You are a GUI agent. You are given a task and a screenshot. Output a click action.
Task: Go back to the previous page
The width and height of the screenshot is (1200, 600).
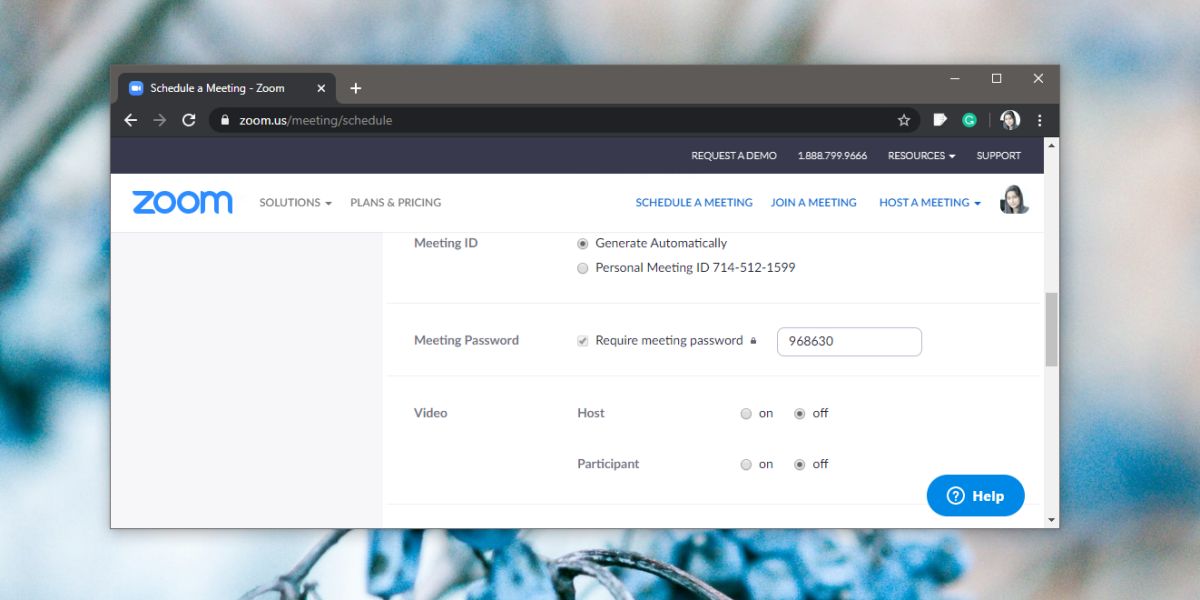point(131,120)
